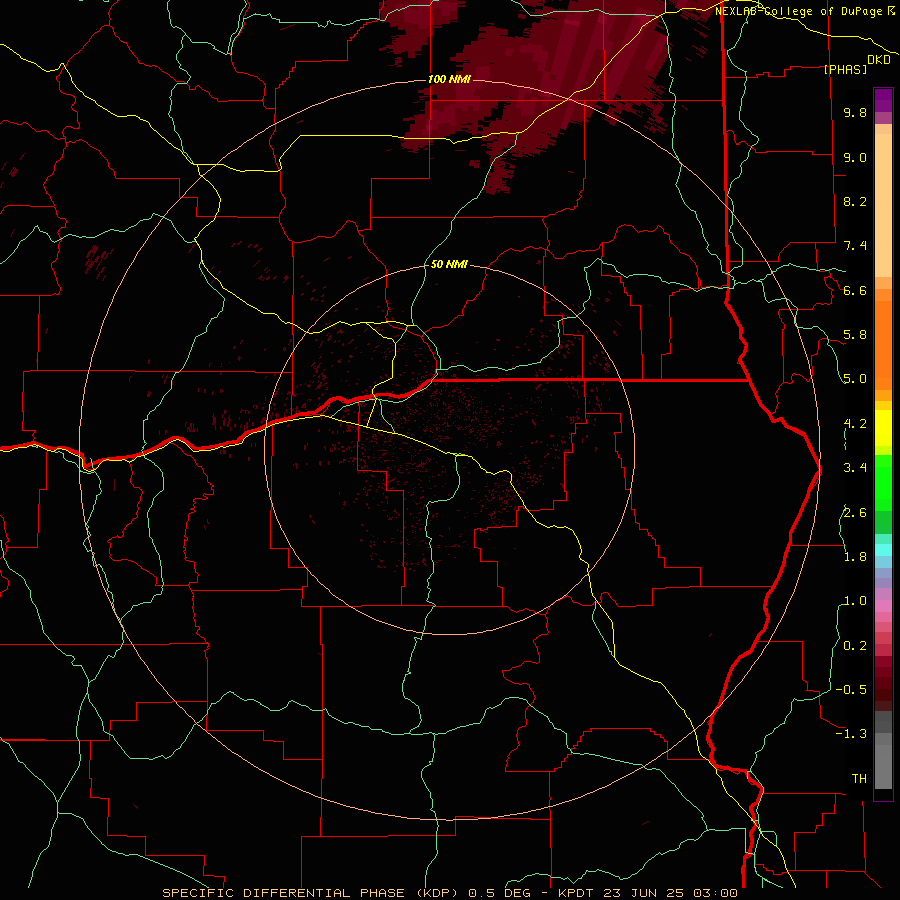Pick the bright green segment of the color bar

[883, 482]
